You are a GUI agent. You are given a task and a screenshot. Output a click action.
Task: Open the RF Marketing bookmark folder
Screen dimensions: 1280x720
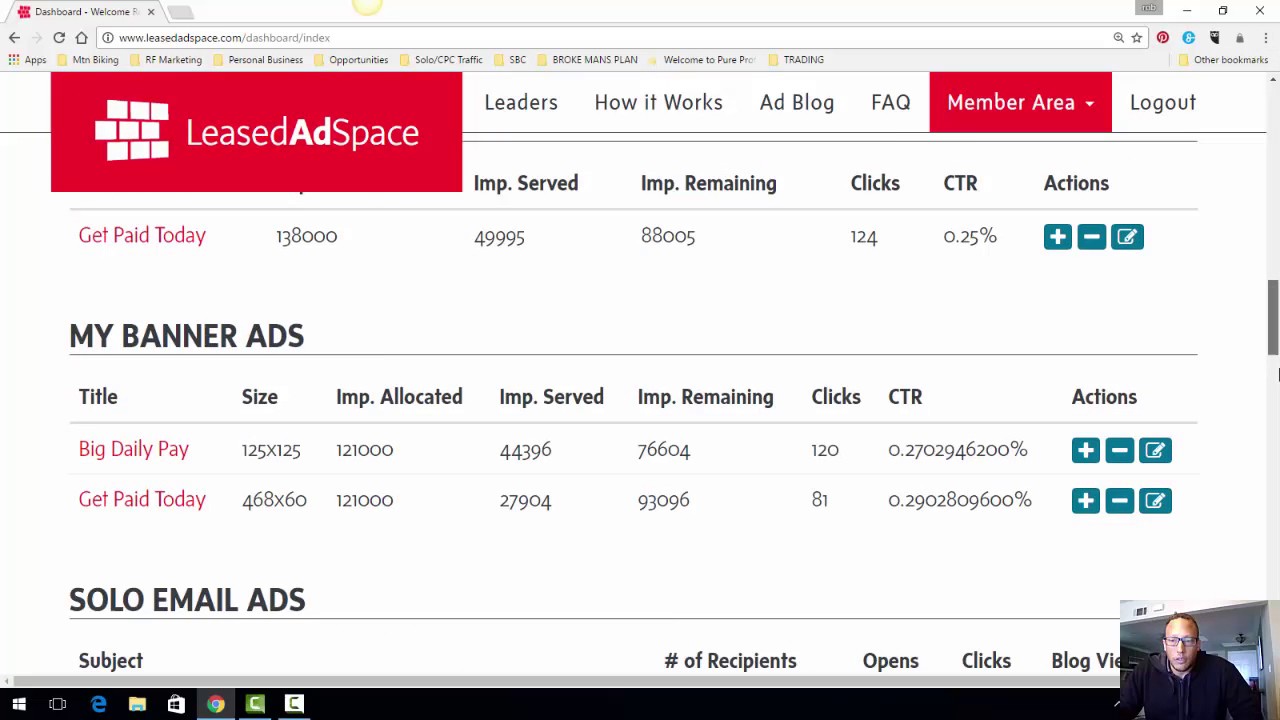(166, 60)
